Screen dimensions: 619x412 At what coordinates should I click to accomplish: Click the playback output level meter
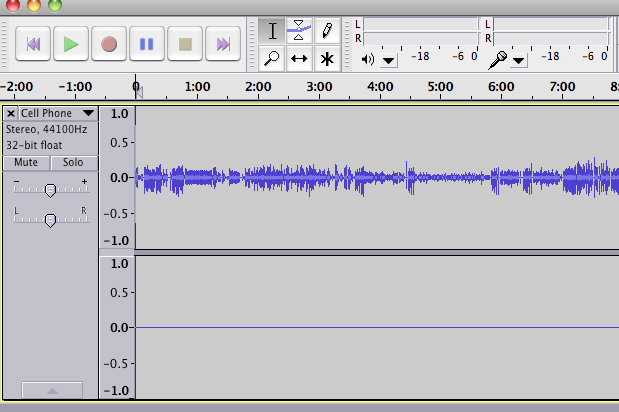click(420, 32)
